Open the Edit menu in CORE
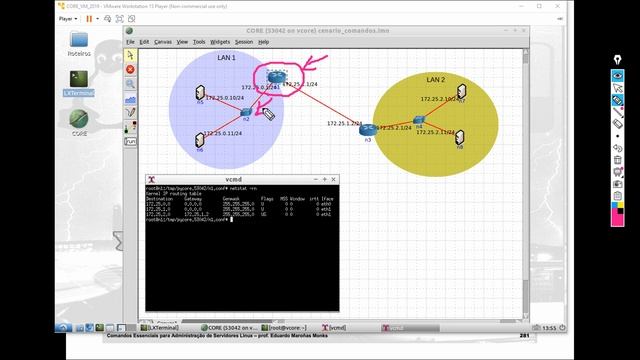The width and height of the screenshot is (640, 360). [144, 42]
